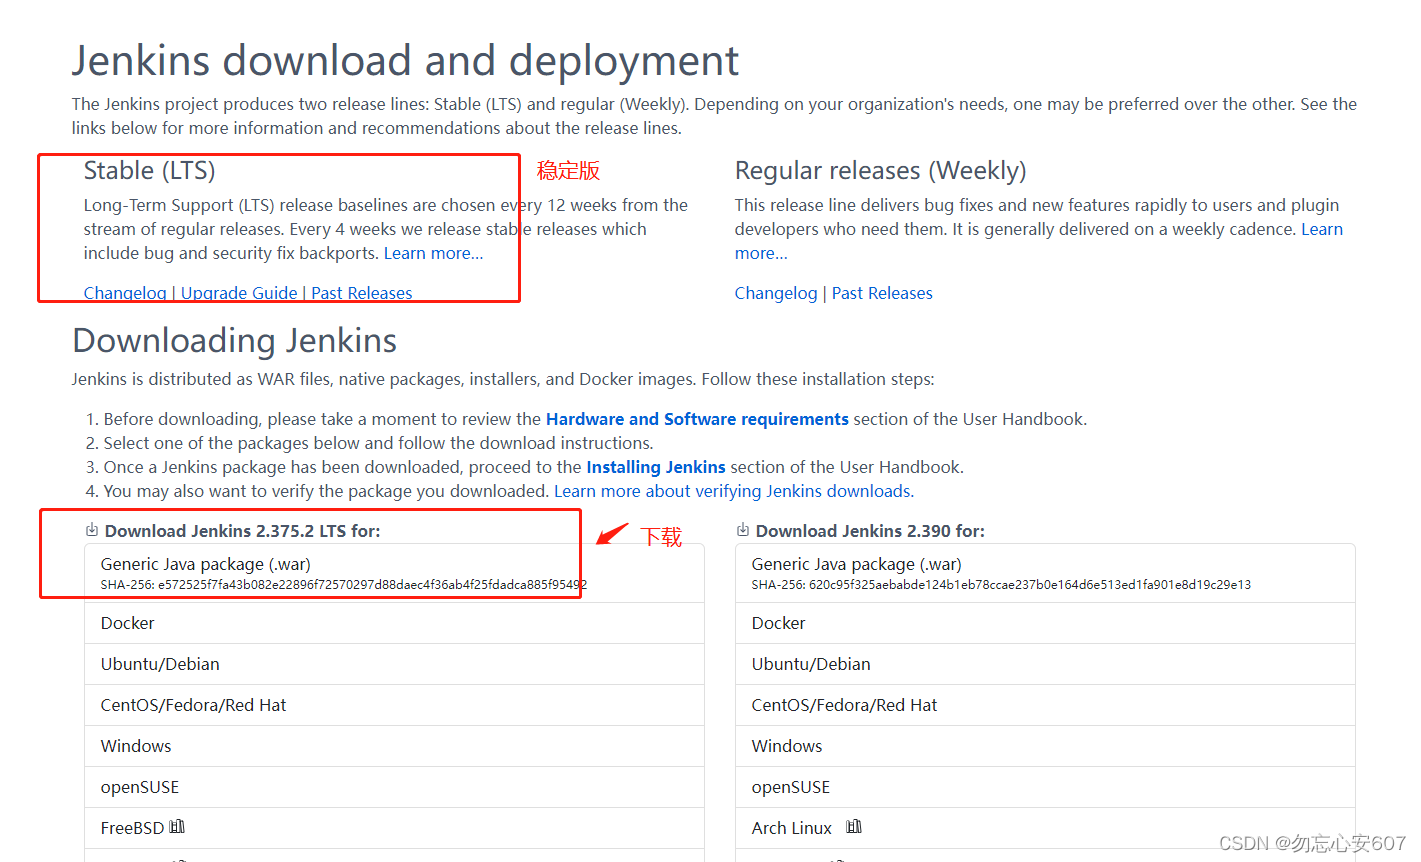Viewport: 1421px width, 862px height.
Task: Select Arch Linux under Jenkins 2.390 downloads
Action: click(1045, 828)
